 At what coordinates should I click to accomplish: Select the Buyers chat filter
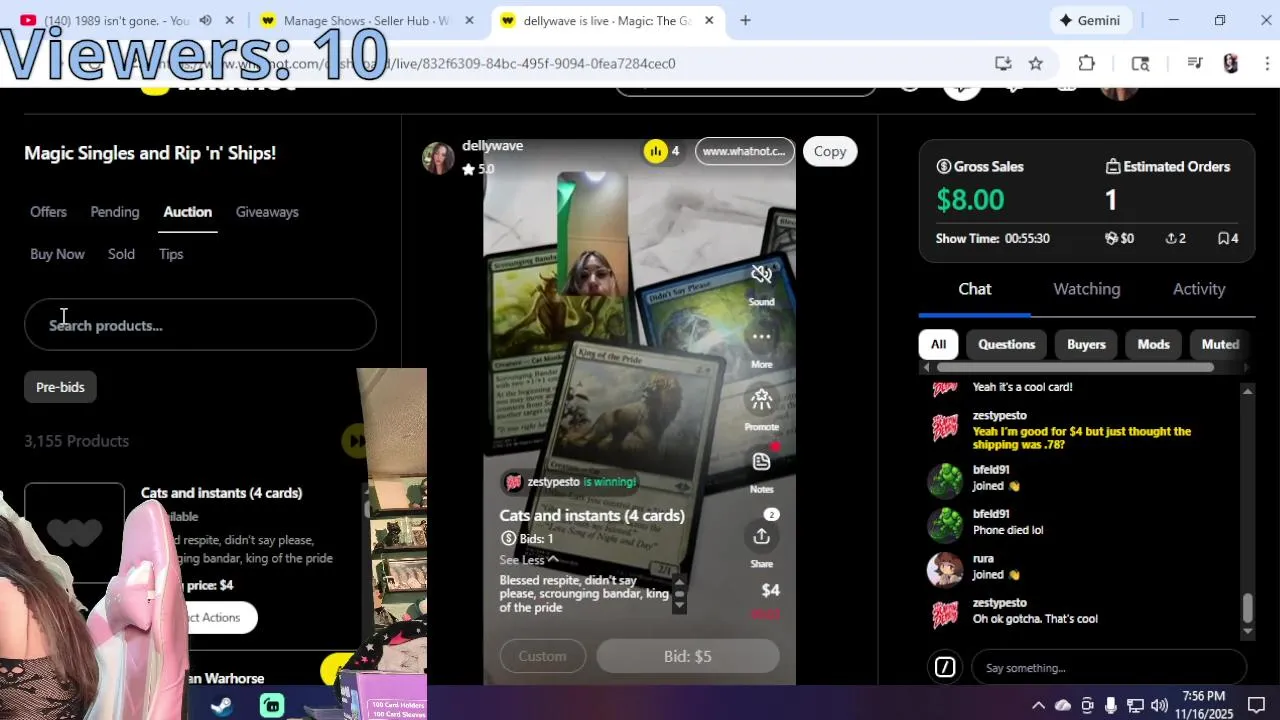(1086, 344)
